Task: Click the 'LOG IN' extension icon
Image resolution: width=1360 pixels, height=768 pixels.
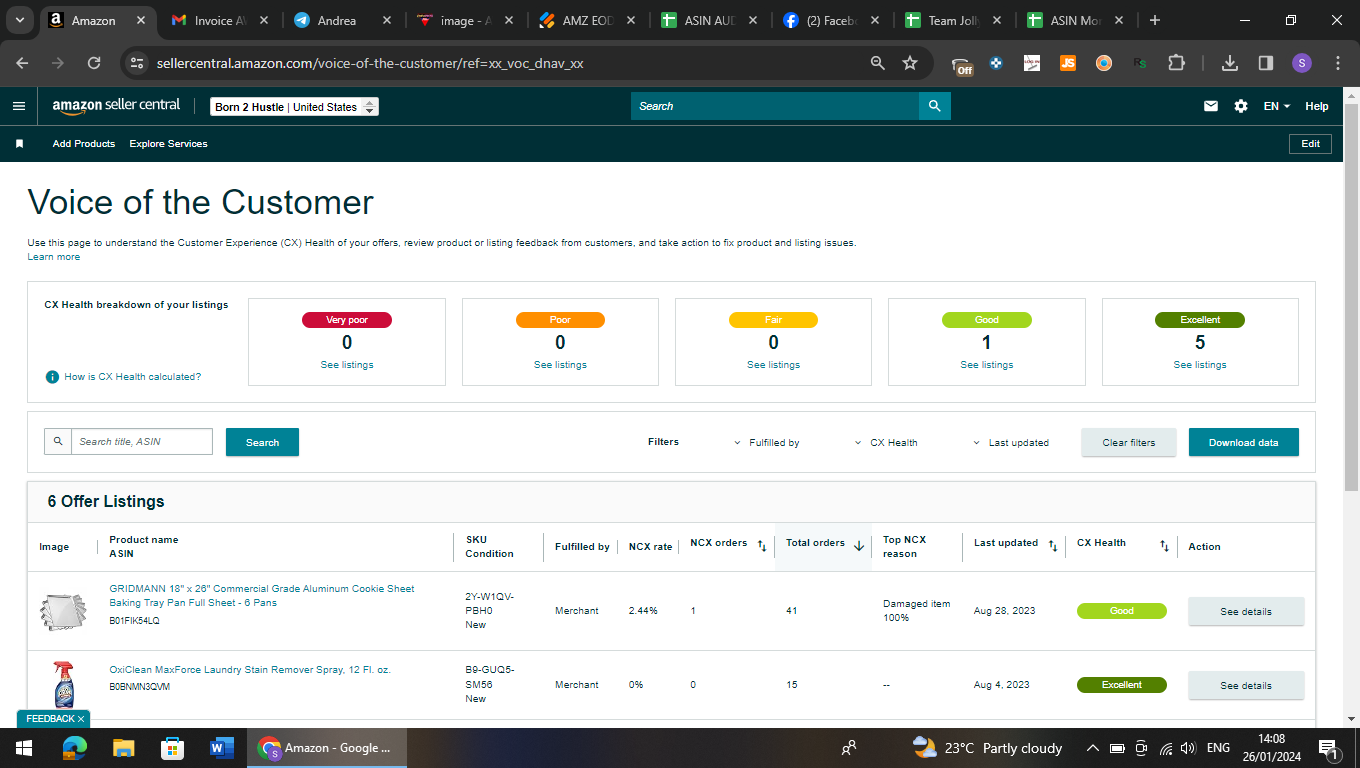Action: [x=1032, y=63]
